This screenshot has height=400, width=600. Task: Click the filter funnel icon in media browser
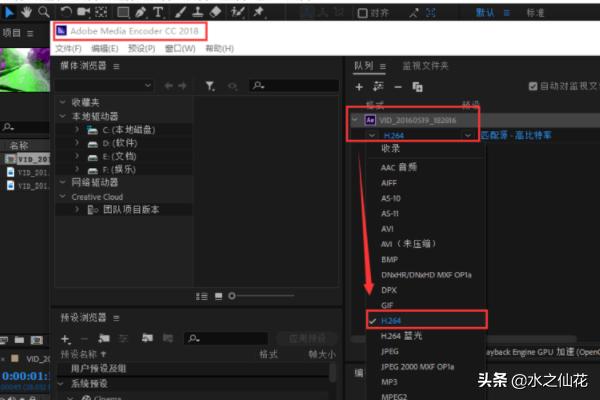(210, 87)
